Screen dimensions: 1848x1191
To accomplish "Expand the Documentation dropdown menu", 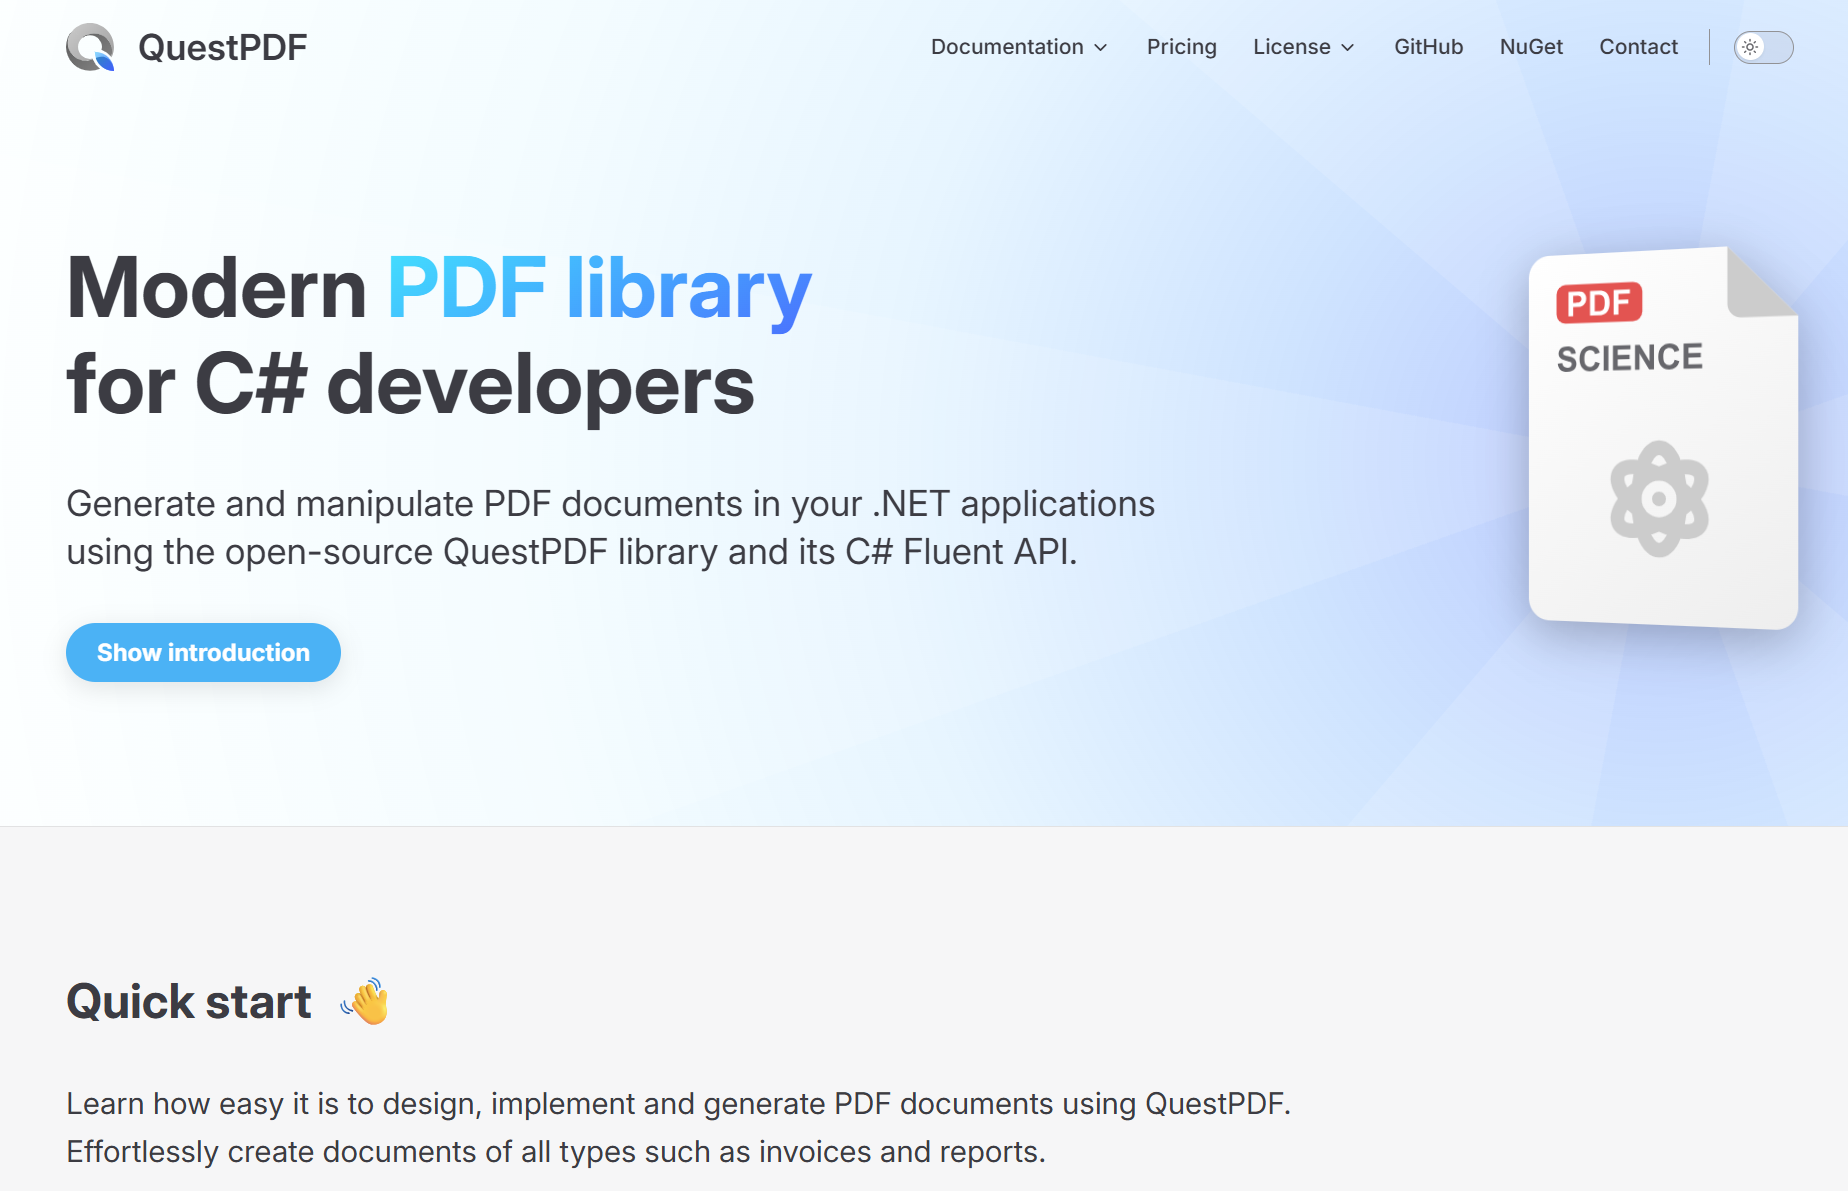I will pos(1019,47).
